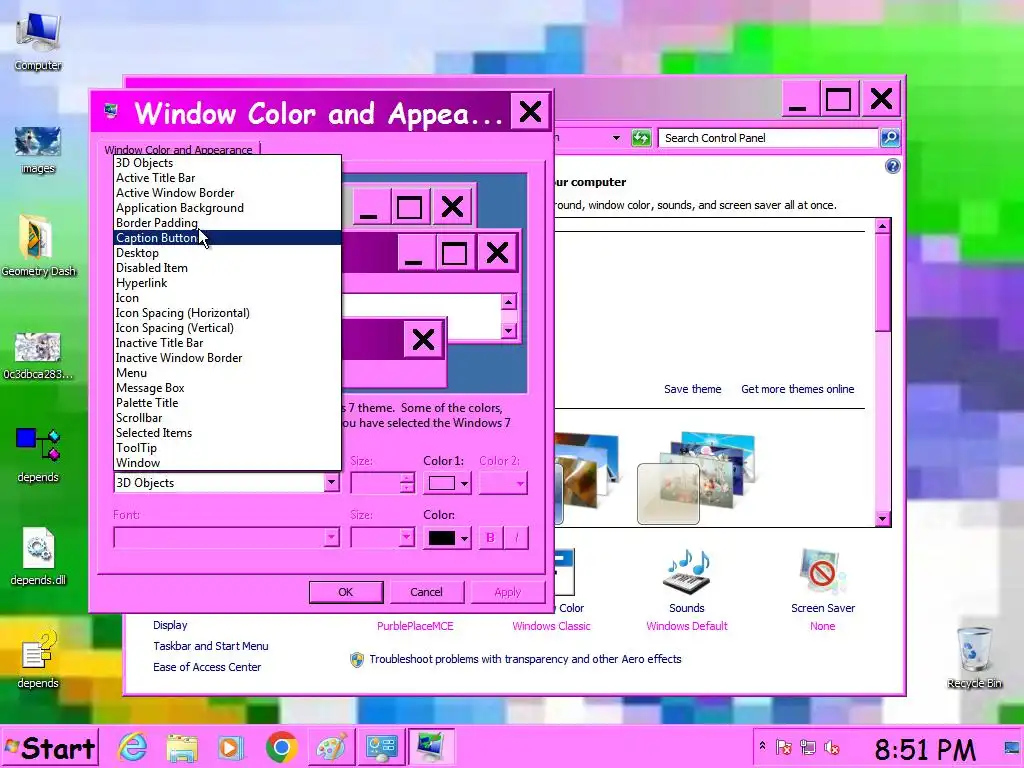Open the Start button
1024x768 pixels.
(50, 747)
